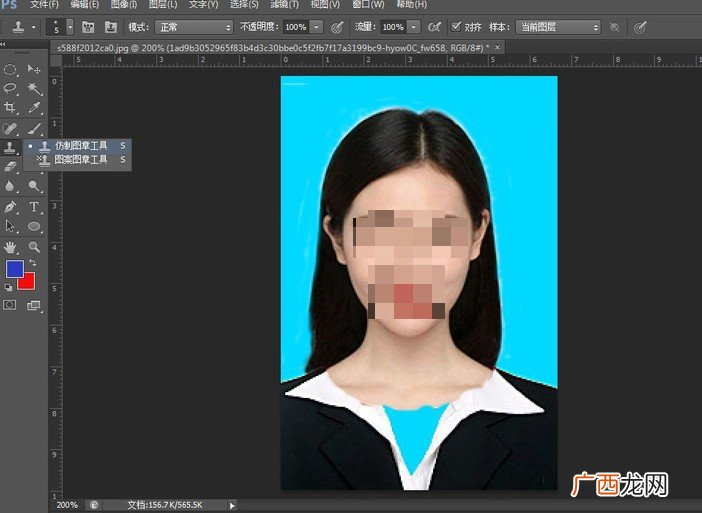Open the status bar info arrow
This screenshot has width=702, height=513.
232,506
